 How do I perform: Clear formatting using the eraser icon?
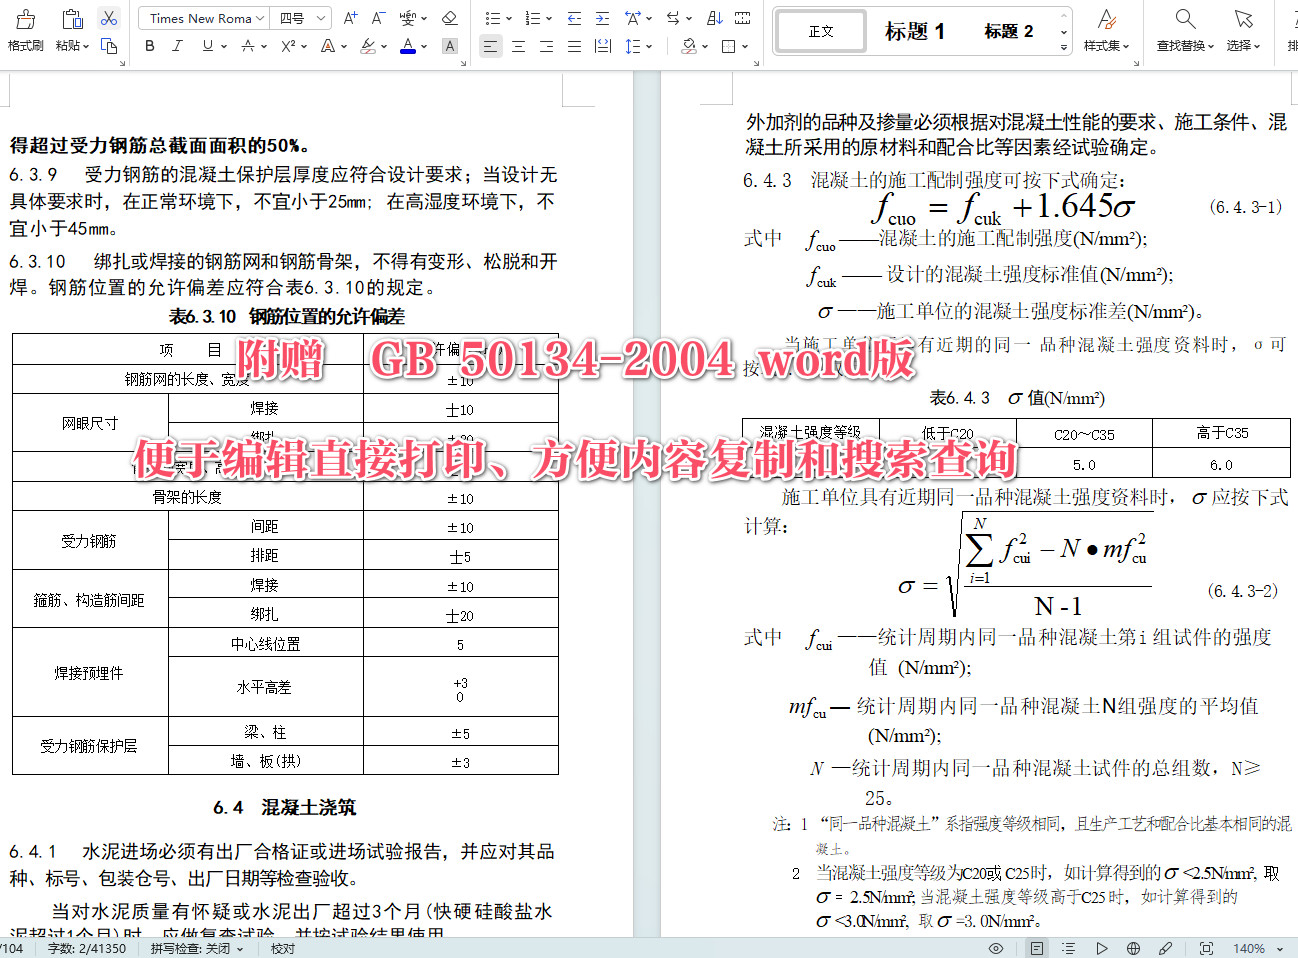[x=449, y=17]
